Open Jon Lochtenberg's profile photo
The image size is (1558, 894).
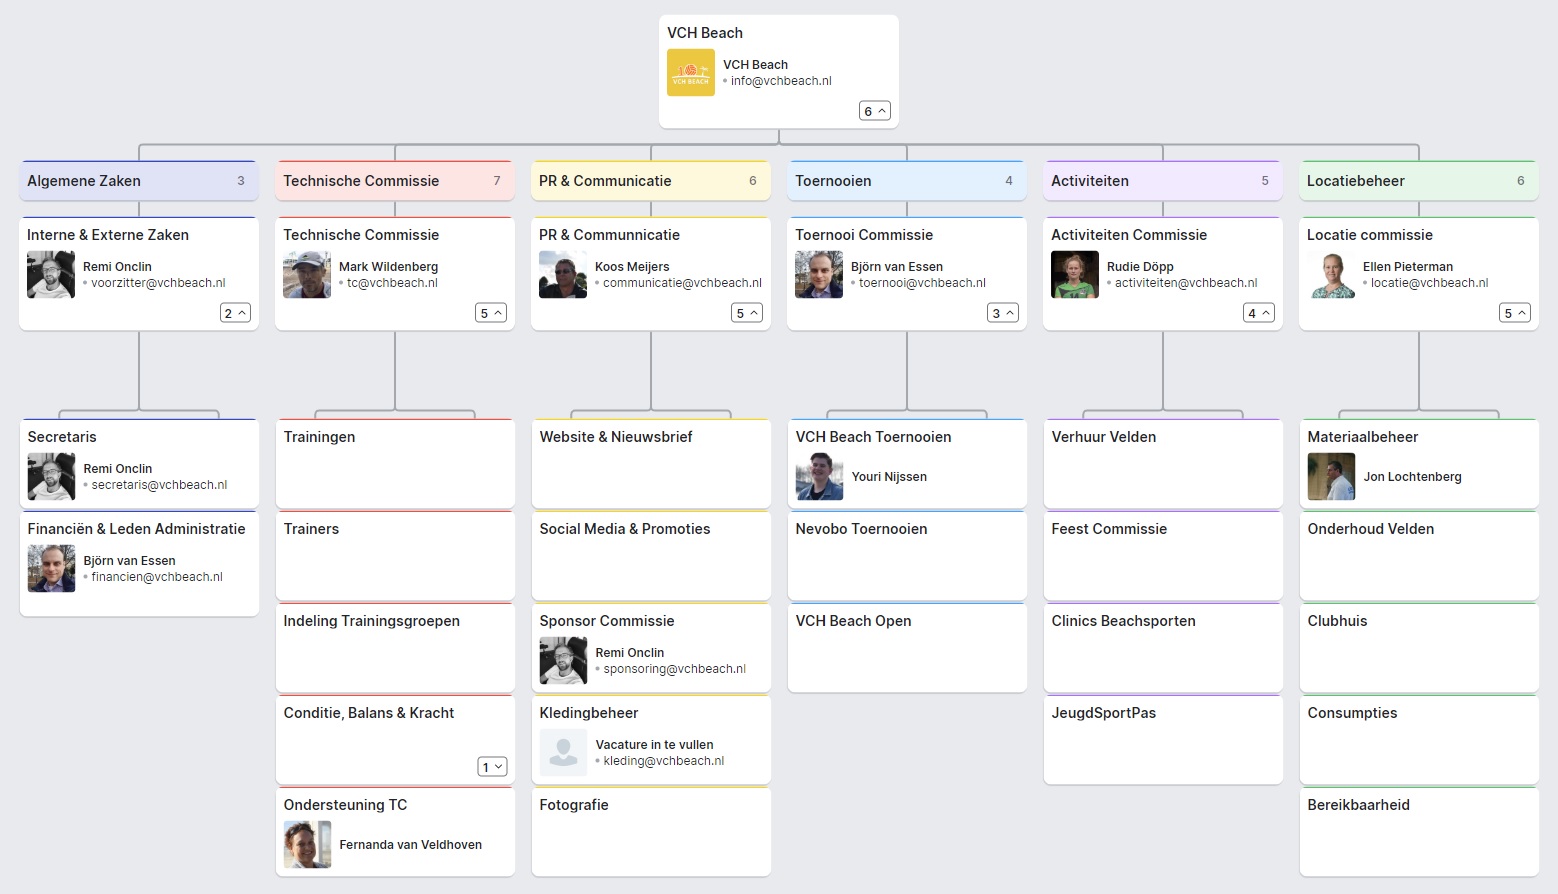(1331, 477)
